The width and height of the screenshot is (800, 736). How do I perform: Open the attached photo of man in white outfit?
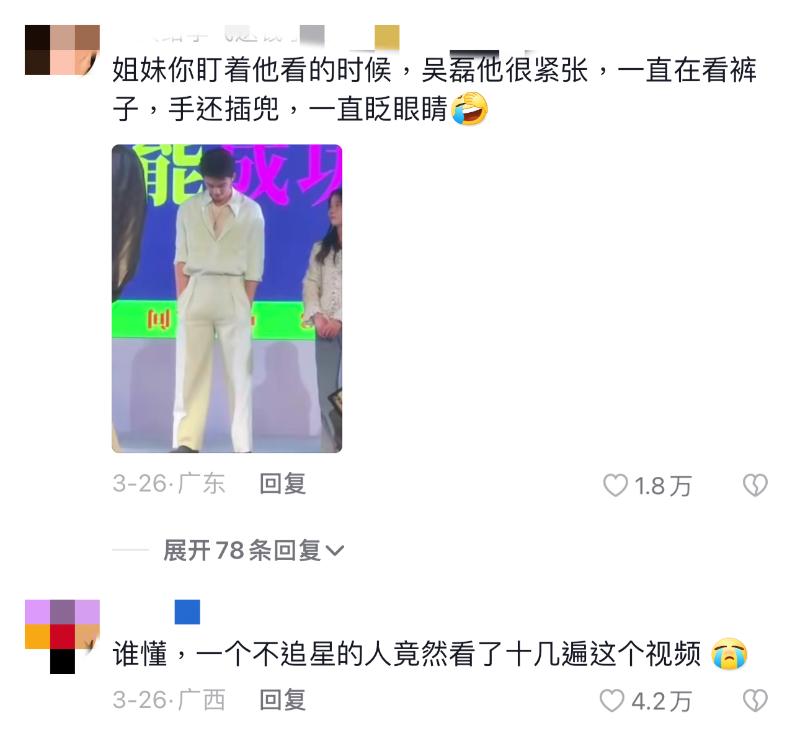click(x=227, y=298)
